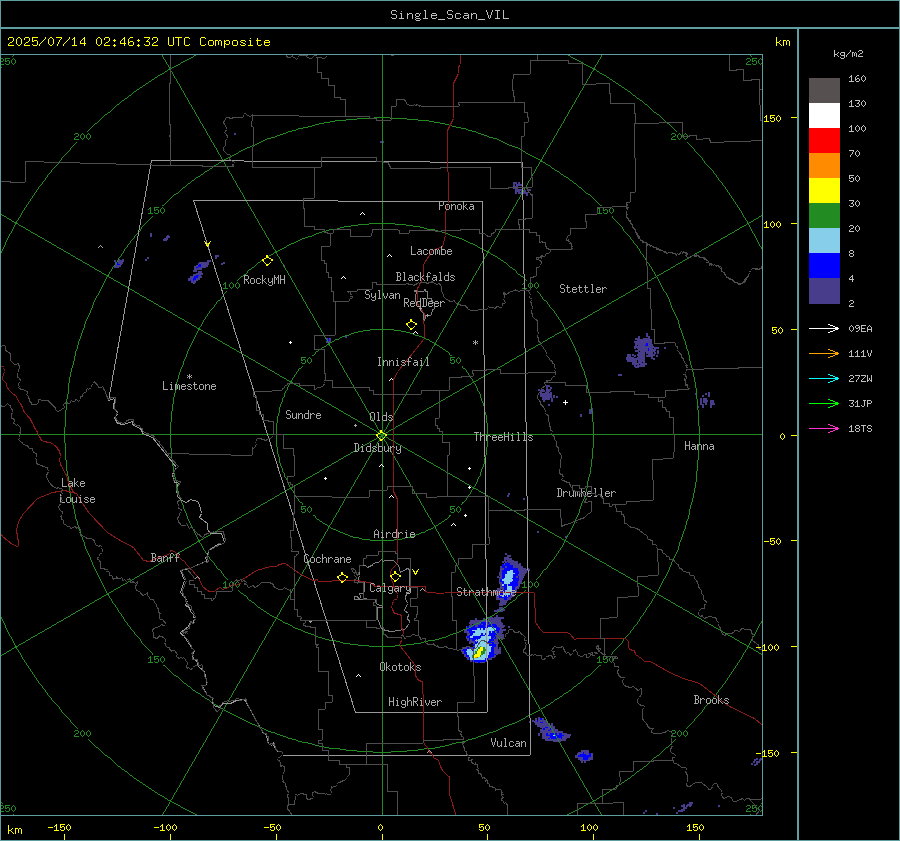Pick the yellow 30-50 legend swatch
This screenshot has width=900, height=841.
[824, 191]
